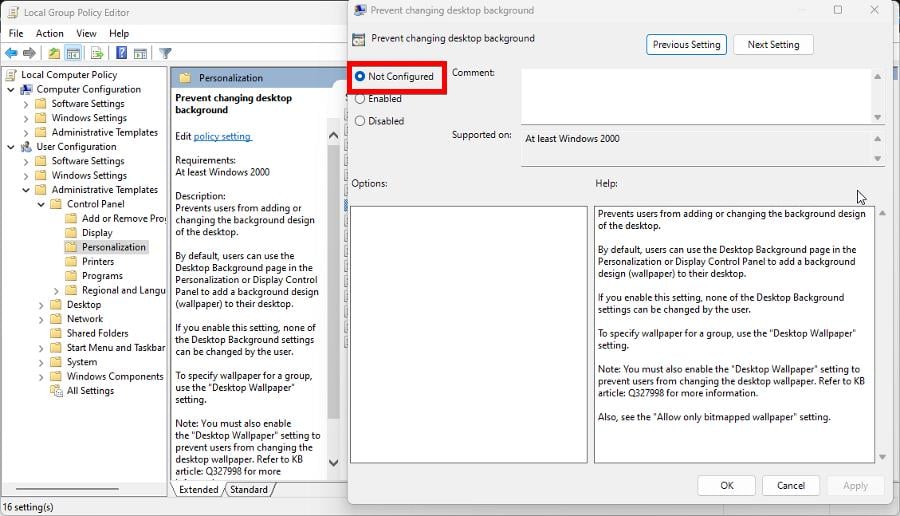
Task: Click the Show/Hide Action Pane icon
Action: (x=140, y=53)
